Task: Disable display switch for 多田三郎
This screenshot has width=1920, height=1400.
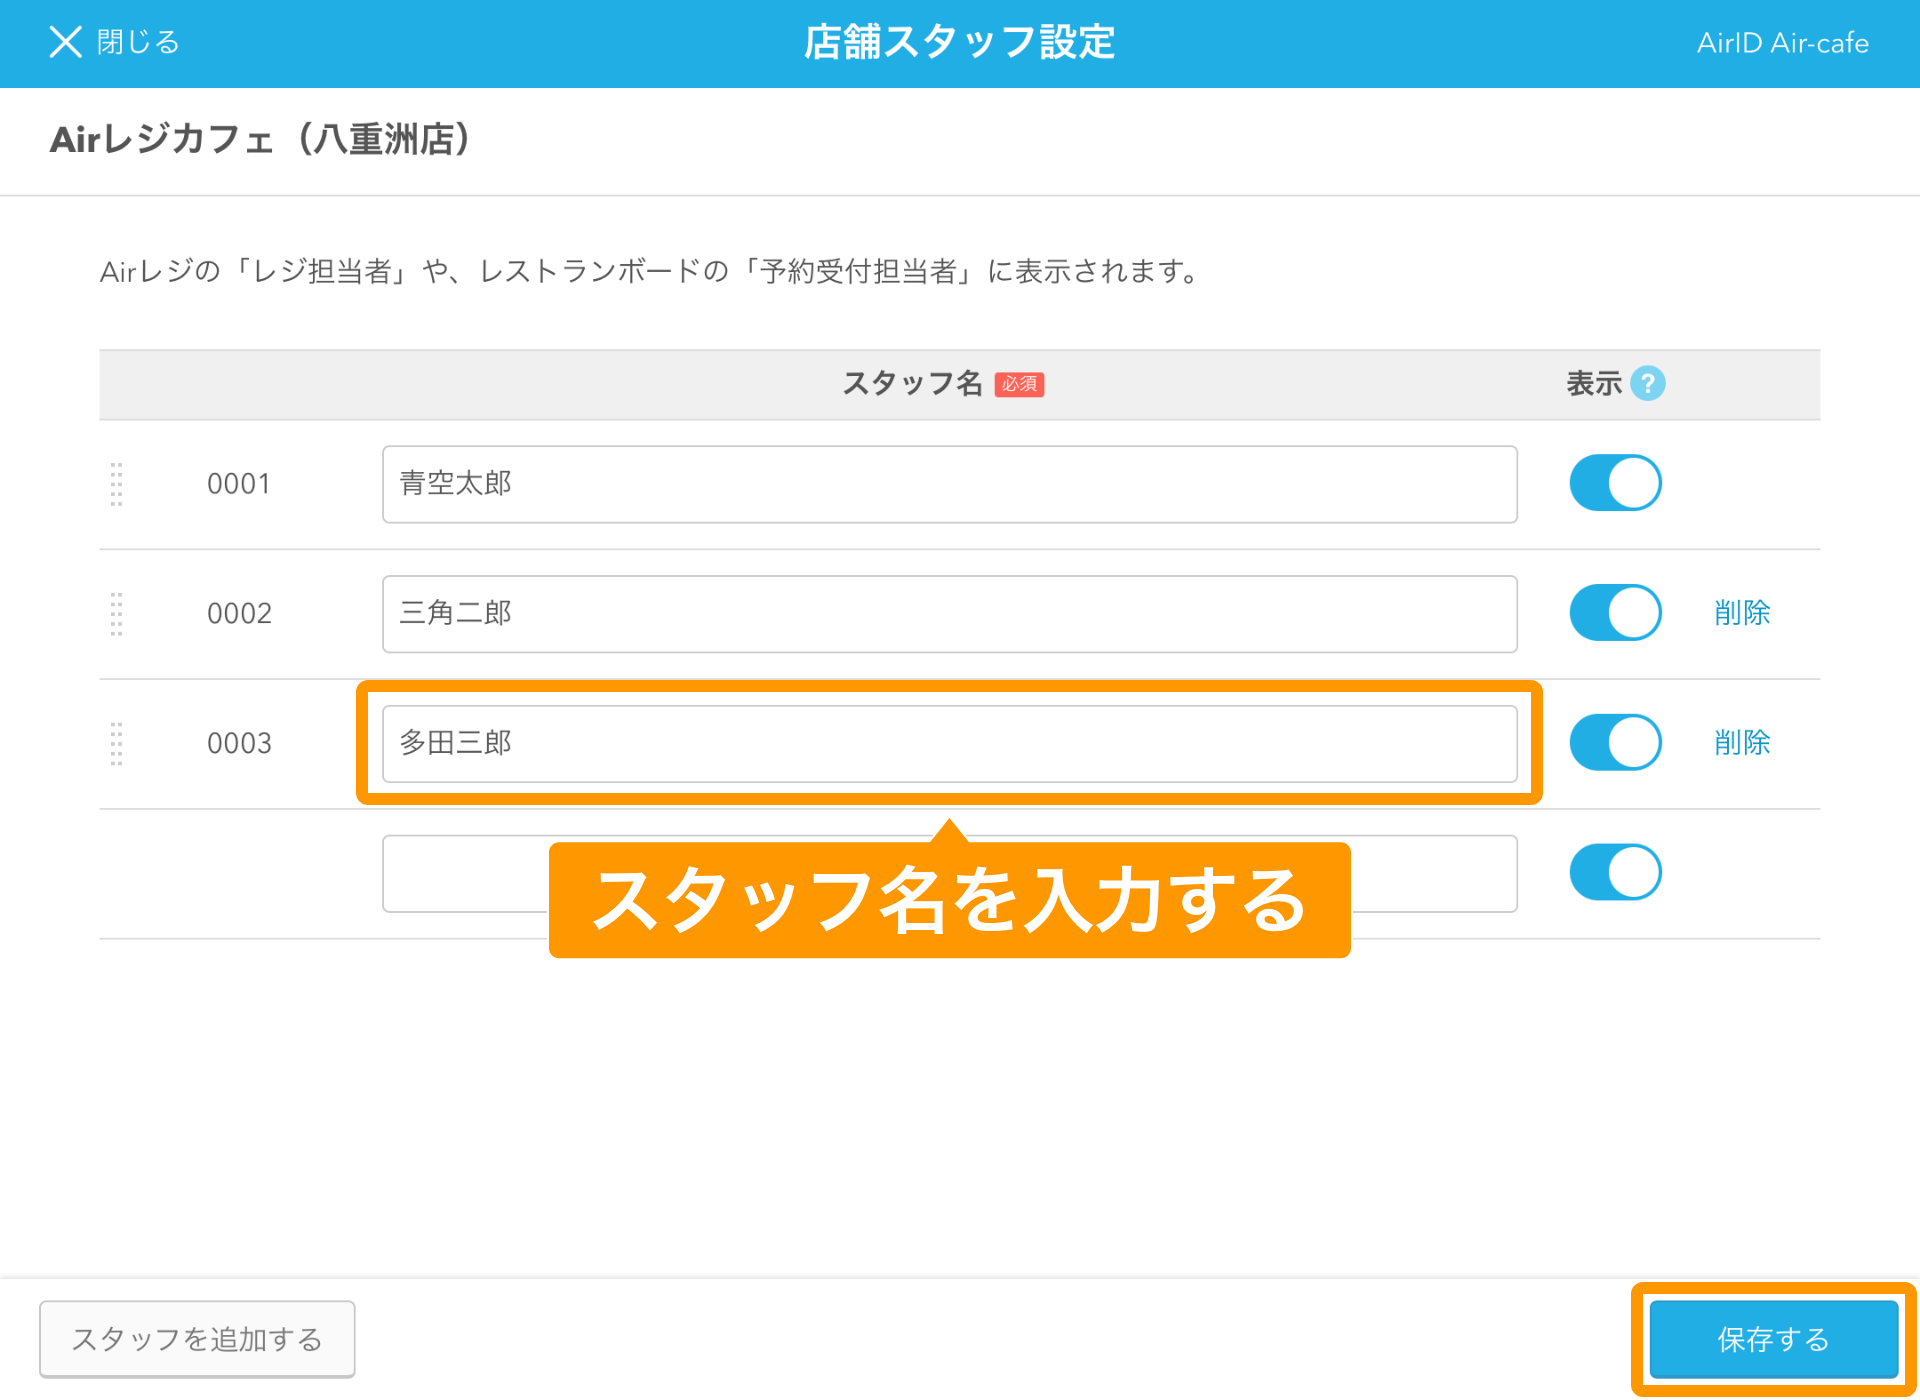Action: (1614, 743)
